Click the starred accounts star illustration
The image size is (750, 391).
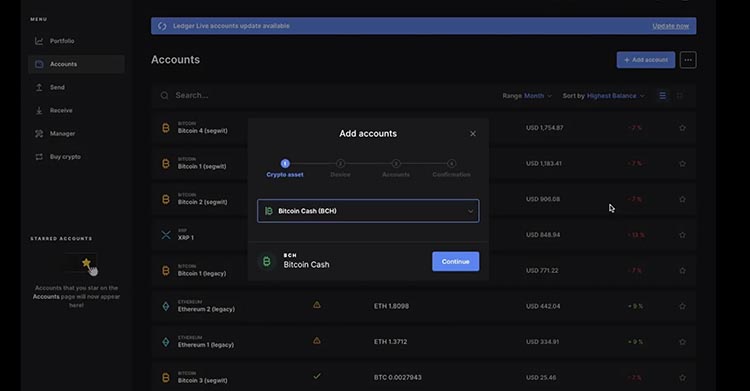(86, 263)
